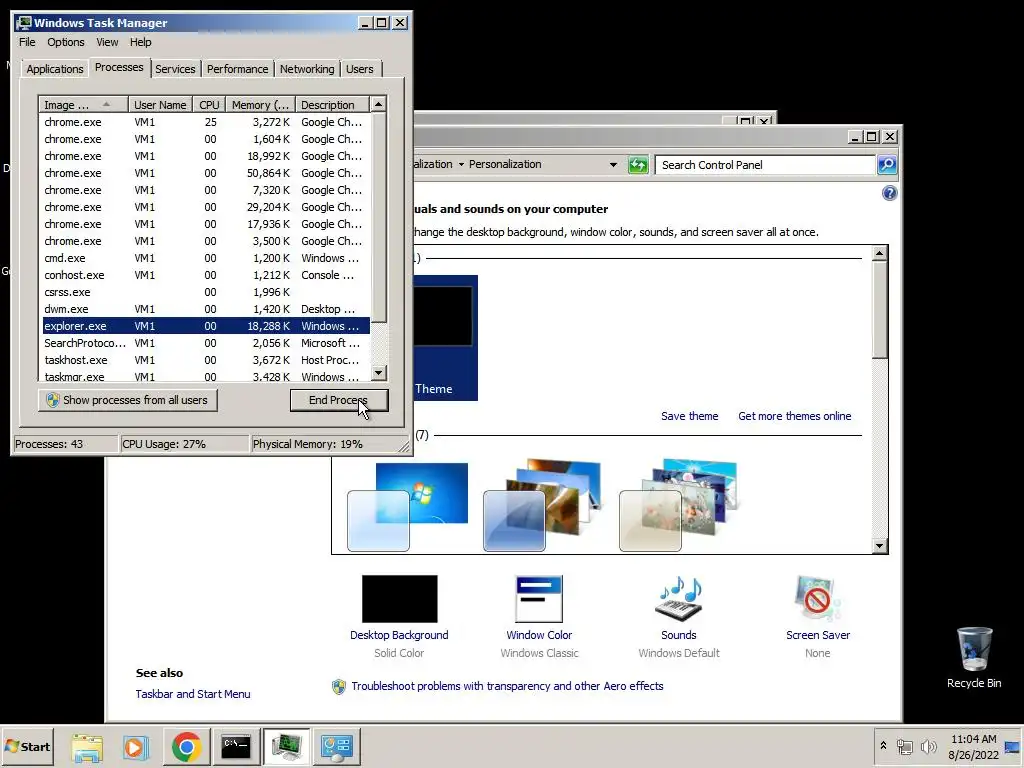The width and height of the screenshot is (1024, 768).
Task: Click Show processes from all users
Action: (x=127, y=400)
